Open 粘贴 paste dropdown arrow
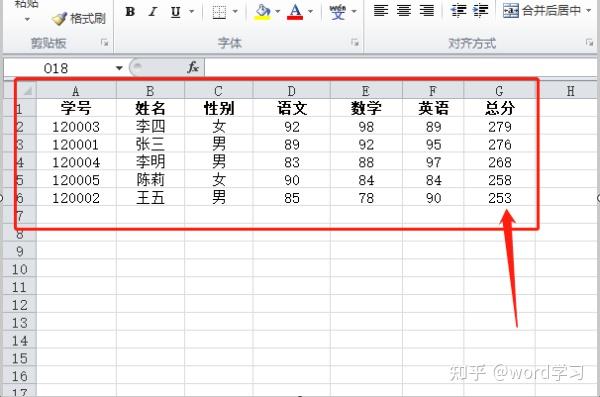 27,19
